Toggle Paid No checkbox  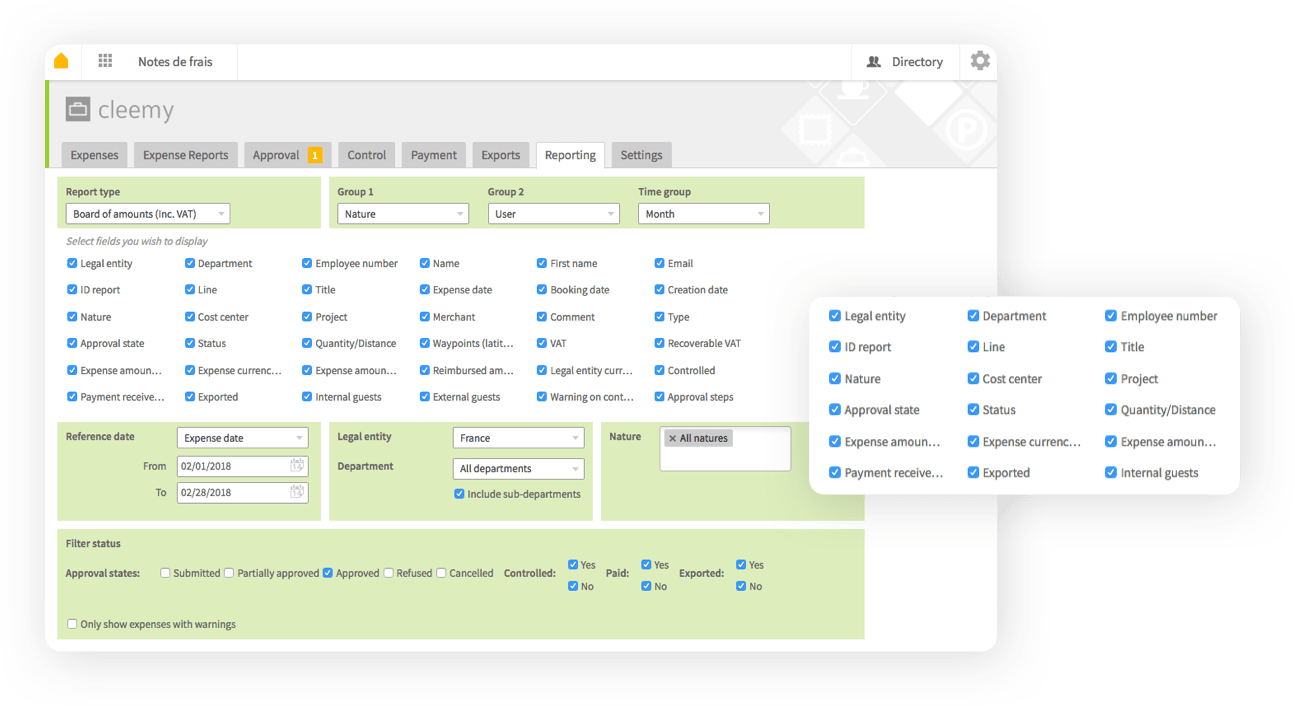(646, 586)
